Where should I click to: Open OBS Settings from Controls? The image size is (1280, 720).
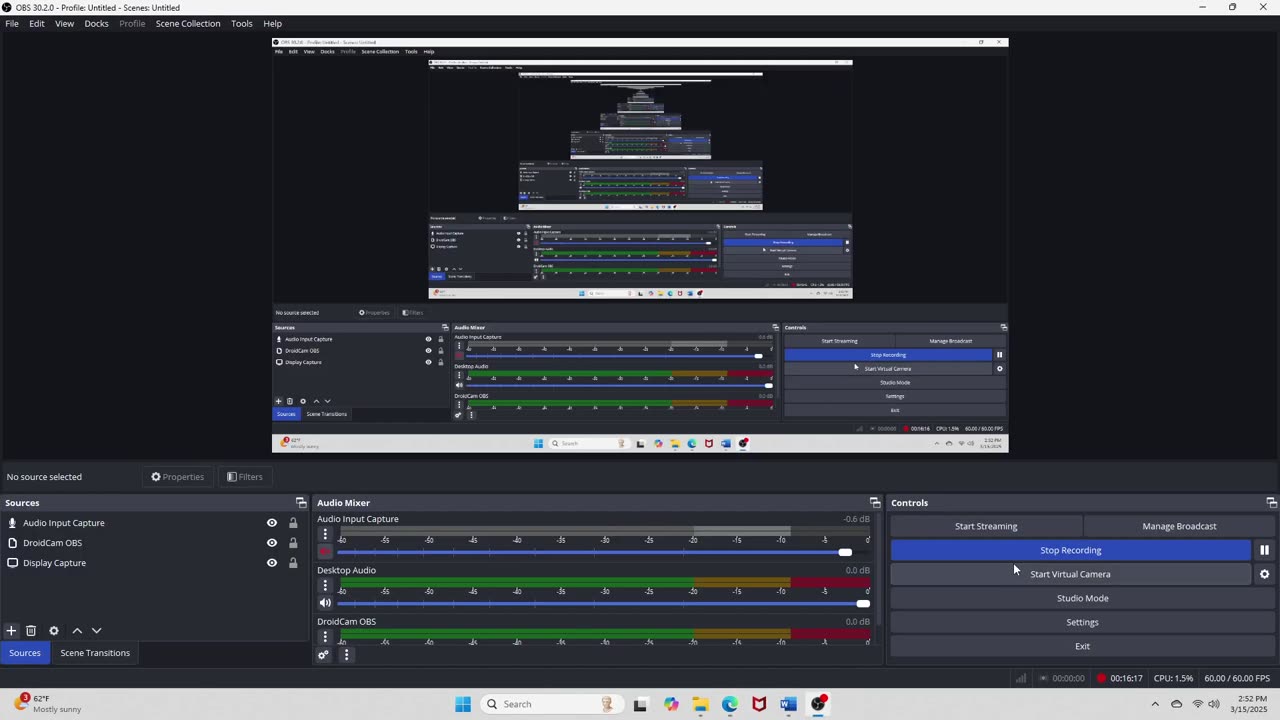point(1082,622)
